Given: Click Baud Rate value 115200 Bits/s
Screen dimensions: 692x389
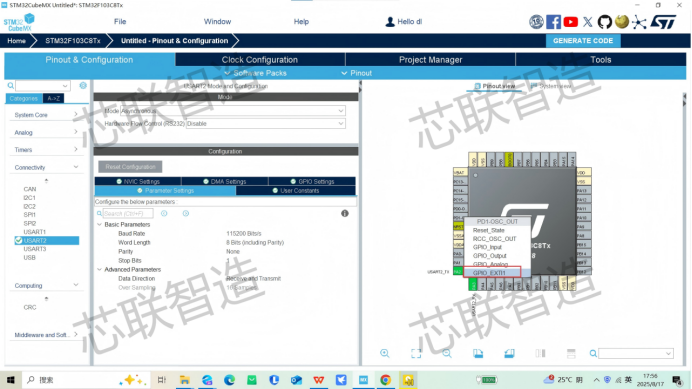Looking at the screenshot, I should click(244, 234).
